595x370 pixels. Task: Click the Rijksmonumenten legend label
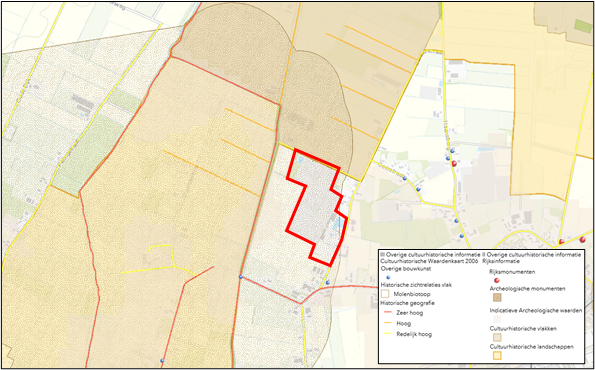point(512,272)
